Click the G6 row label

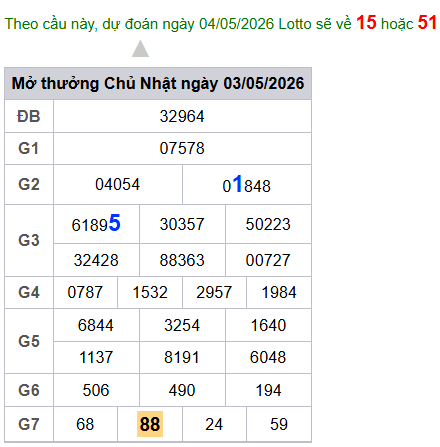(29, 390)
